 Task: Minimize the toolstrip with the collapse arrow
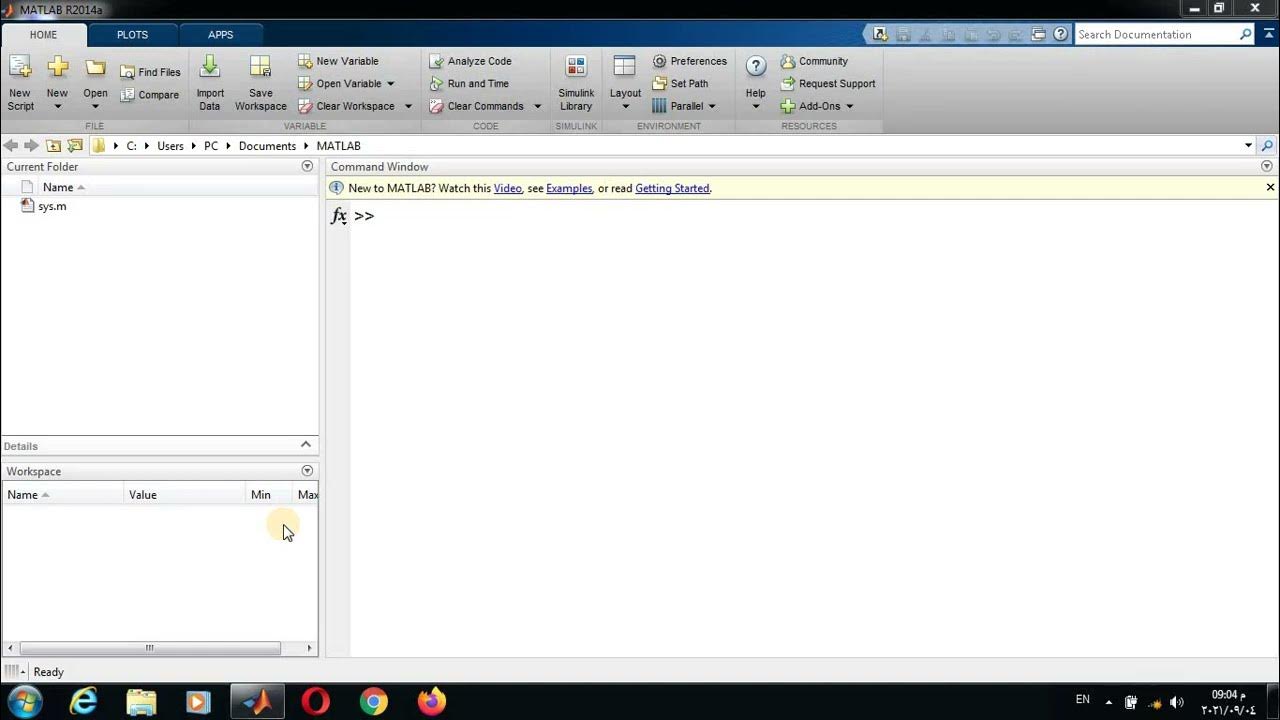(x=1268, y=34)
